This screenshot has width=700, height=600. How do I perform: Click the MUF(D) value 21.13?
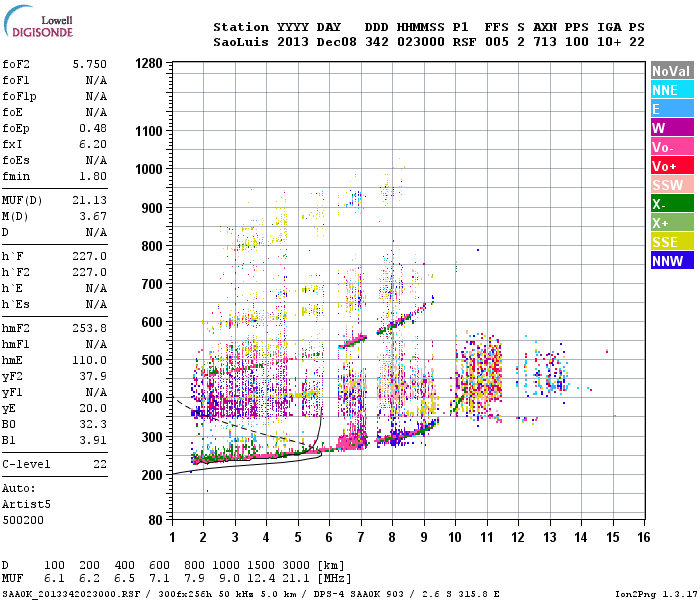[90, 200]
